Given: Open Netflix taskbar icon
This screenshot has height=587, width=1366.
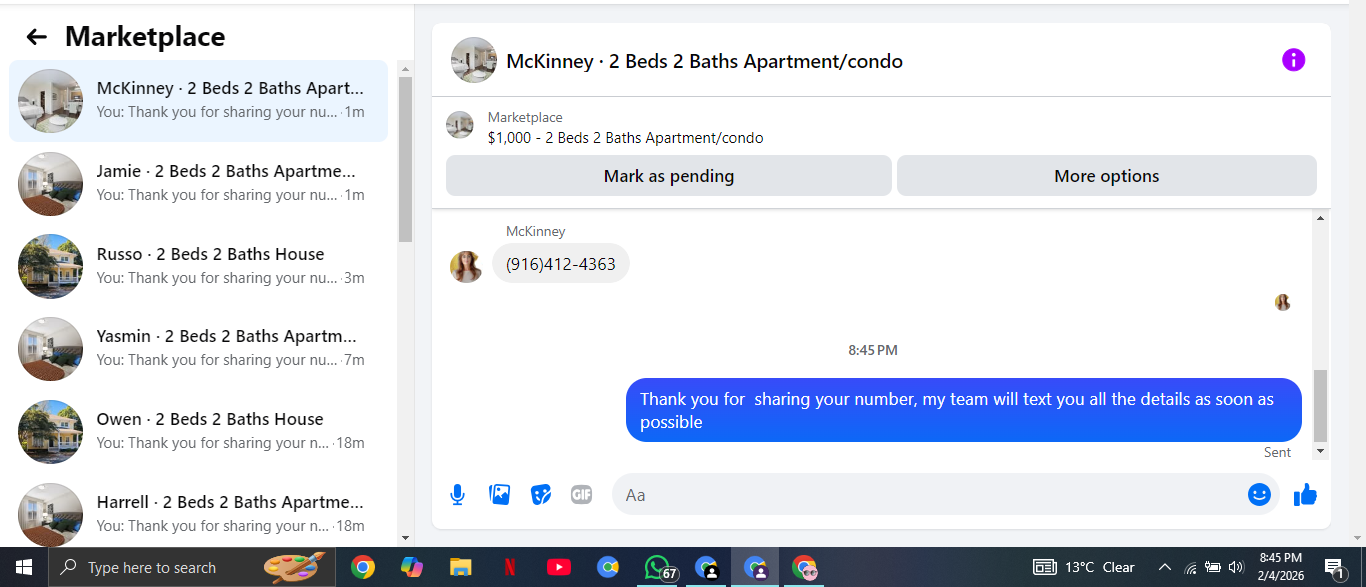Looking at the screenshot, I should point(510,567).
